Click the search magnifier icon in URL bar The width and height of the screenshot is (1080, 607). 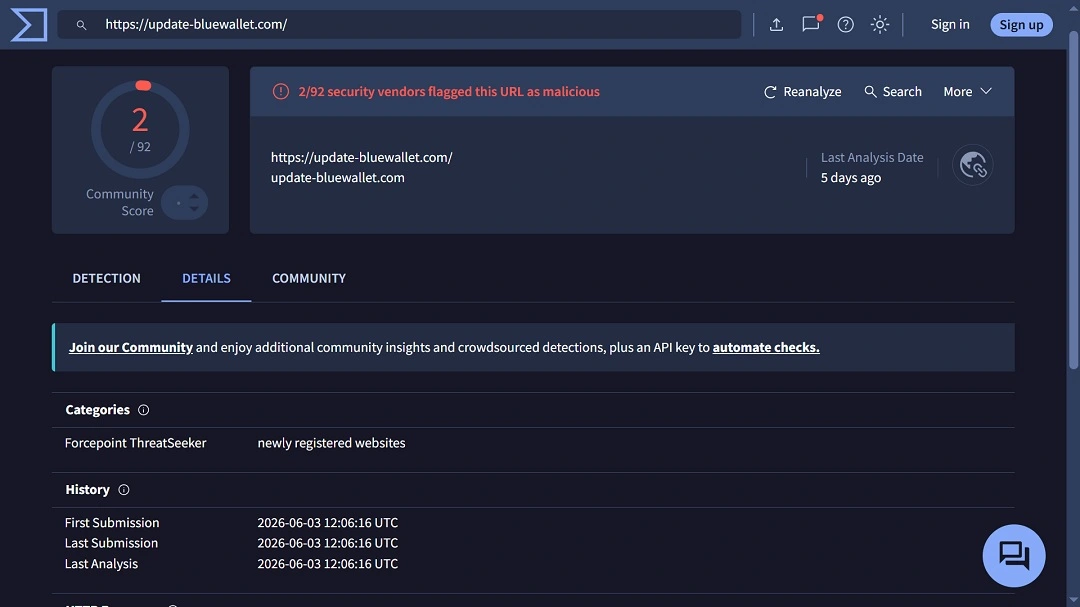81,25
